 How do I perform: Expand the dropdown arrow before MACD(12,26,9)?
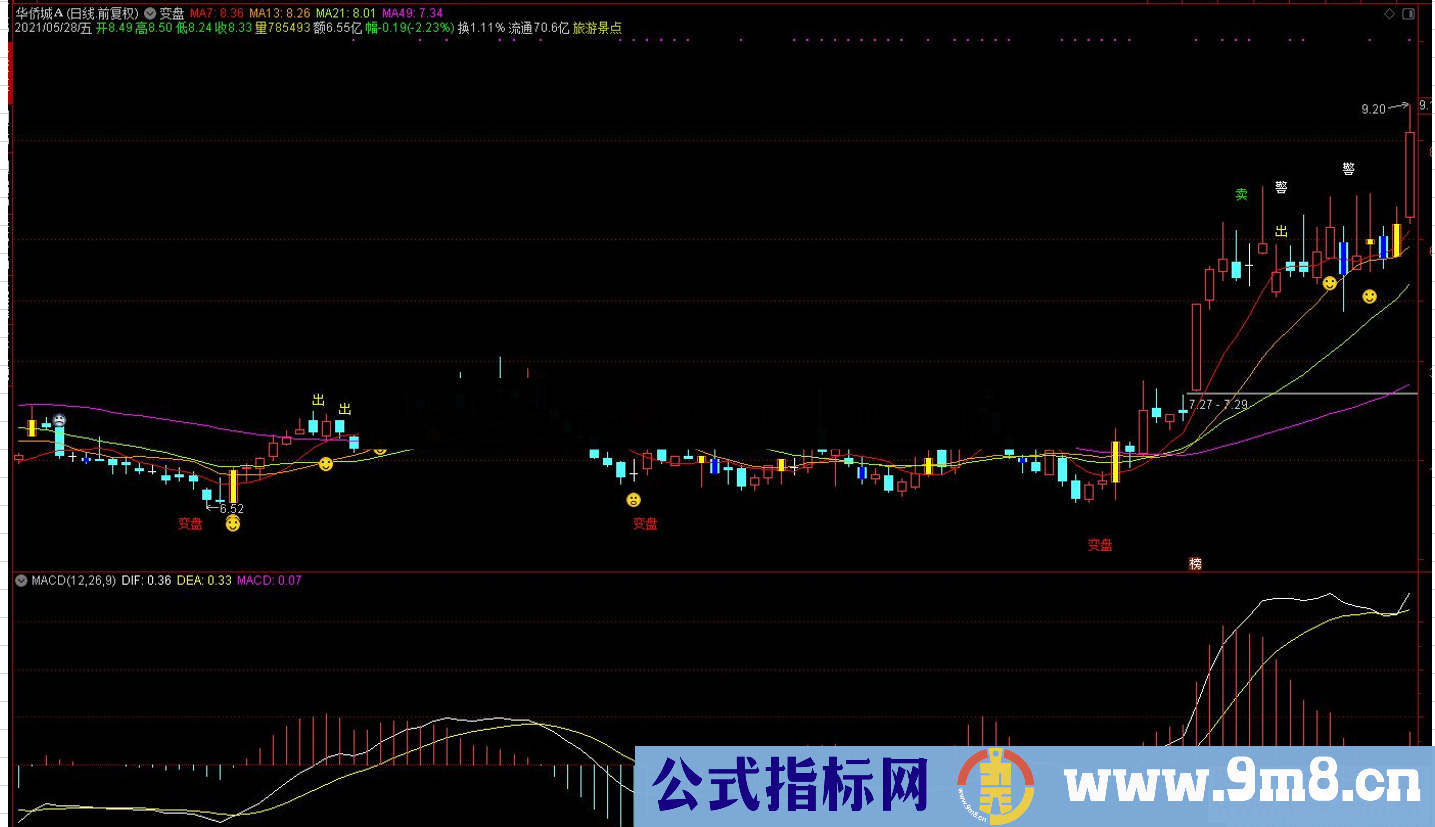pyautogui.click(x=22, y=580)
